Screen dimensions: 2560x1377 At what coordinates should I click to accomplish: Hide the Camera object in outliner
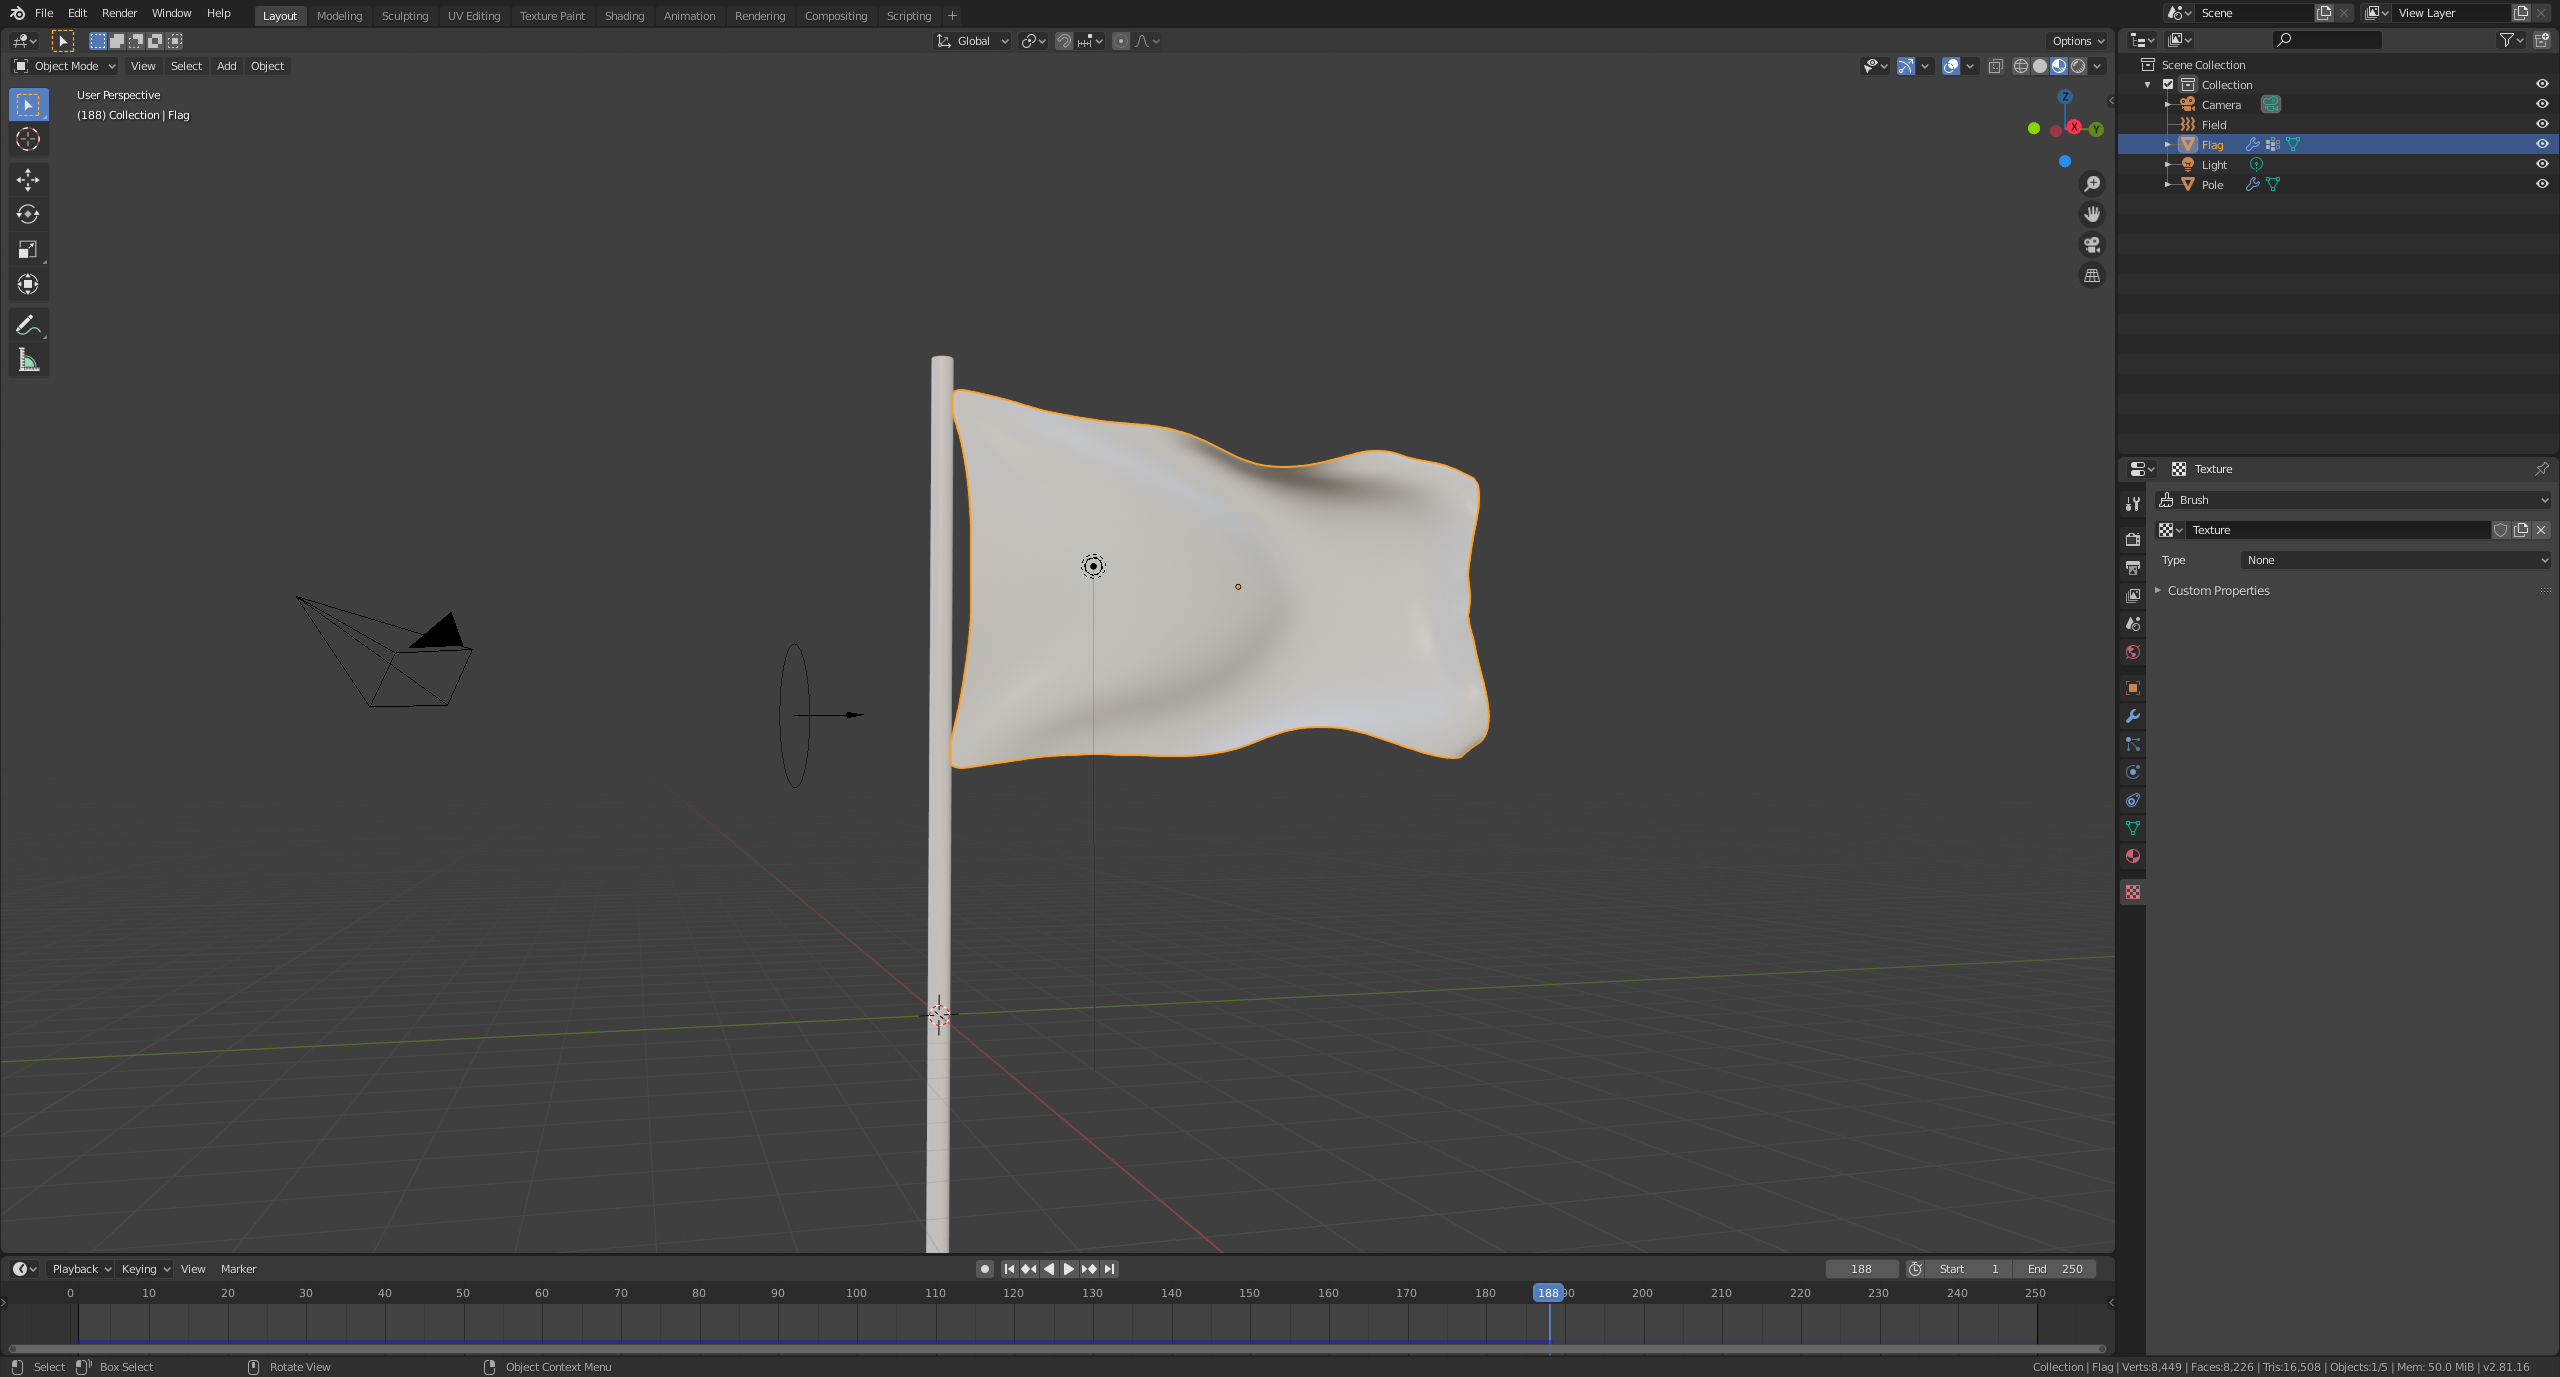tap(2541, 104)
